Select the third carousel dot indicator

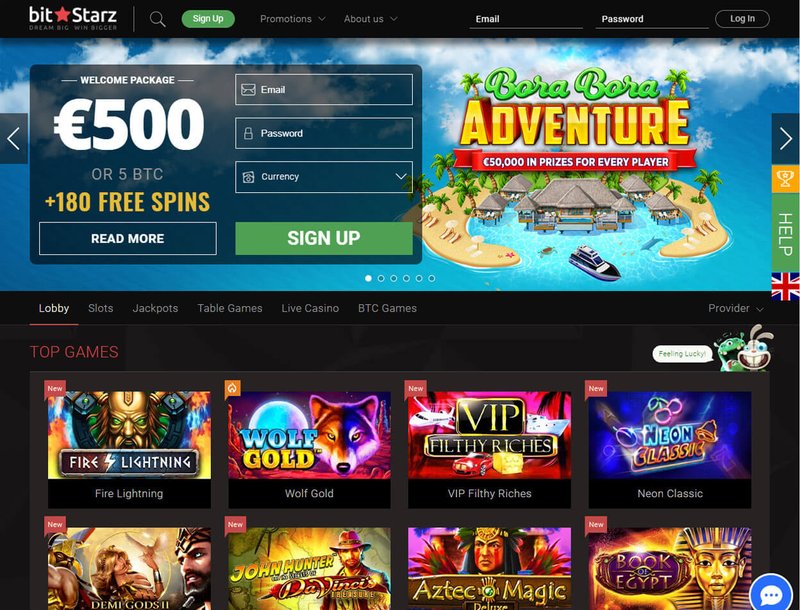[x=393, y=278]
